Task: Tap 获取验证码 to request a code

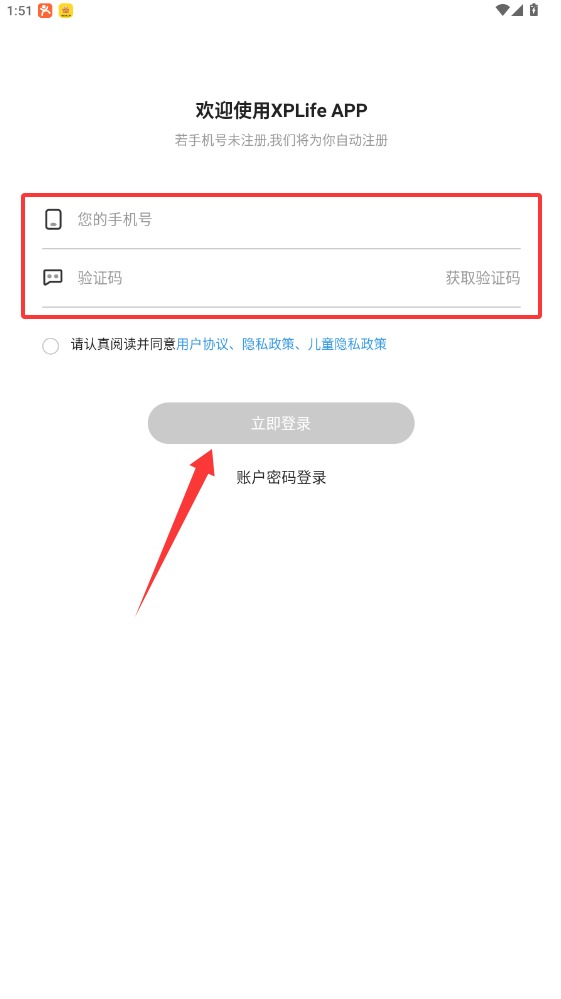Action: pyautogui.click(x=483, y=277)
